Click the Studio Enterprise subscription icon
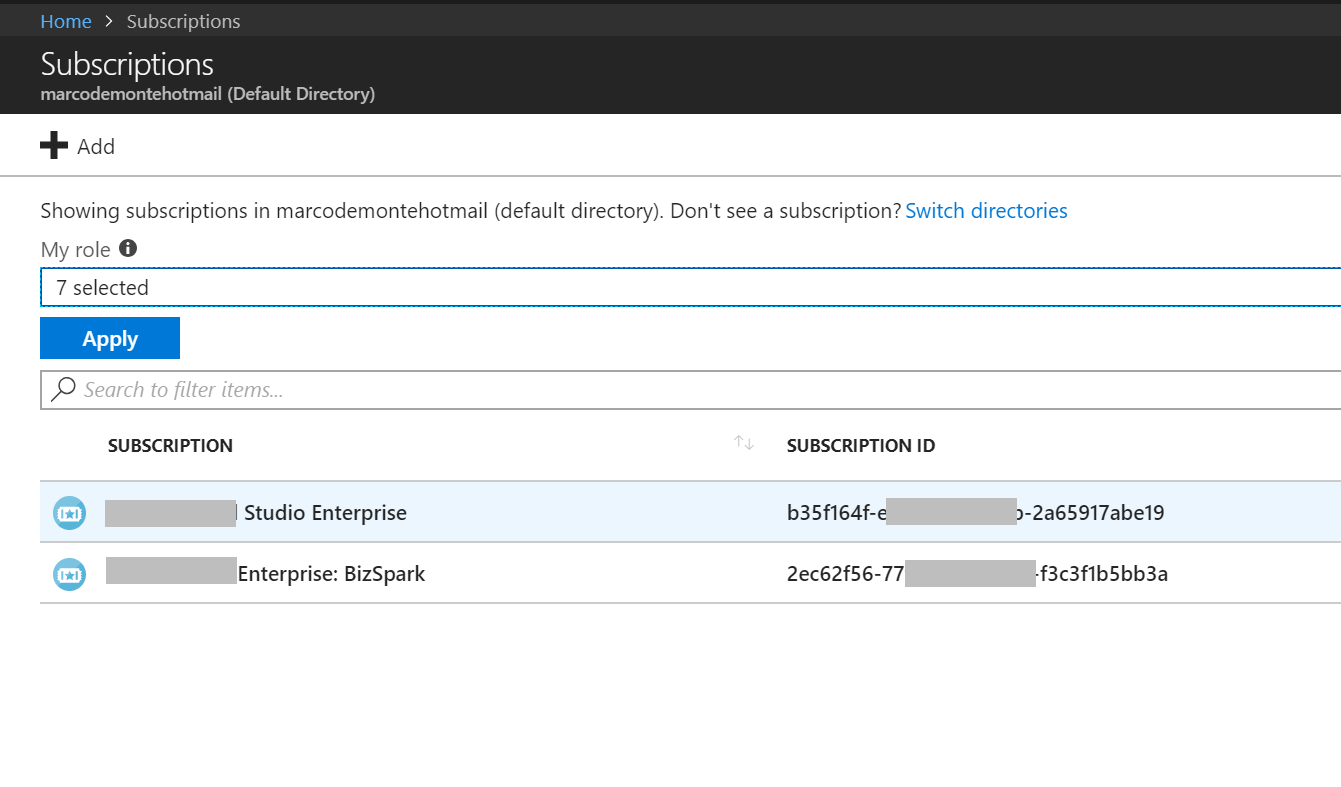1341x787 pixels. point(69,513)
